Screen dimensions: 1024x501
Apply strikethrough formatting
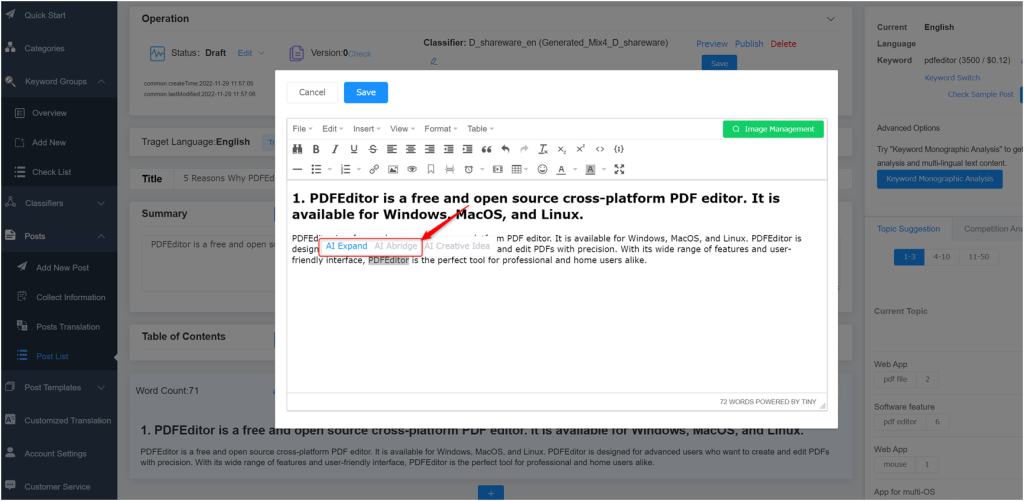(373, 149)
